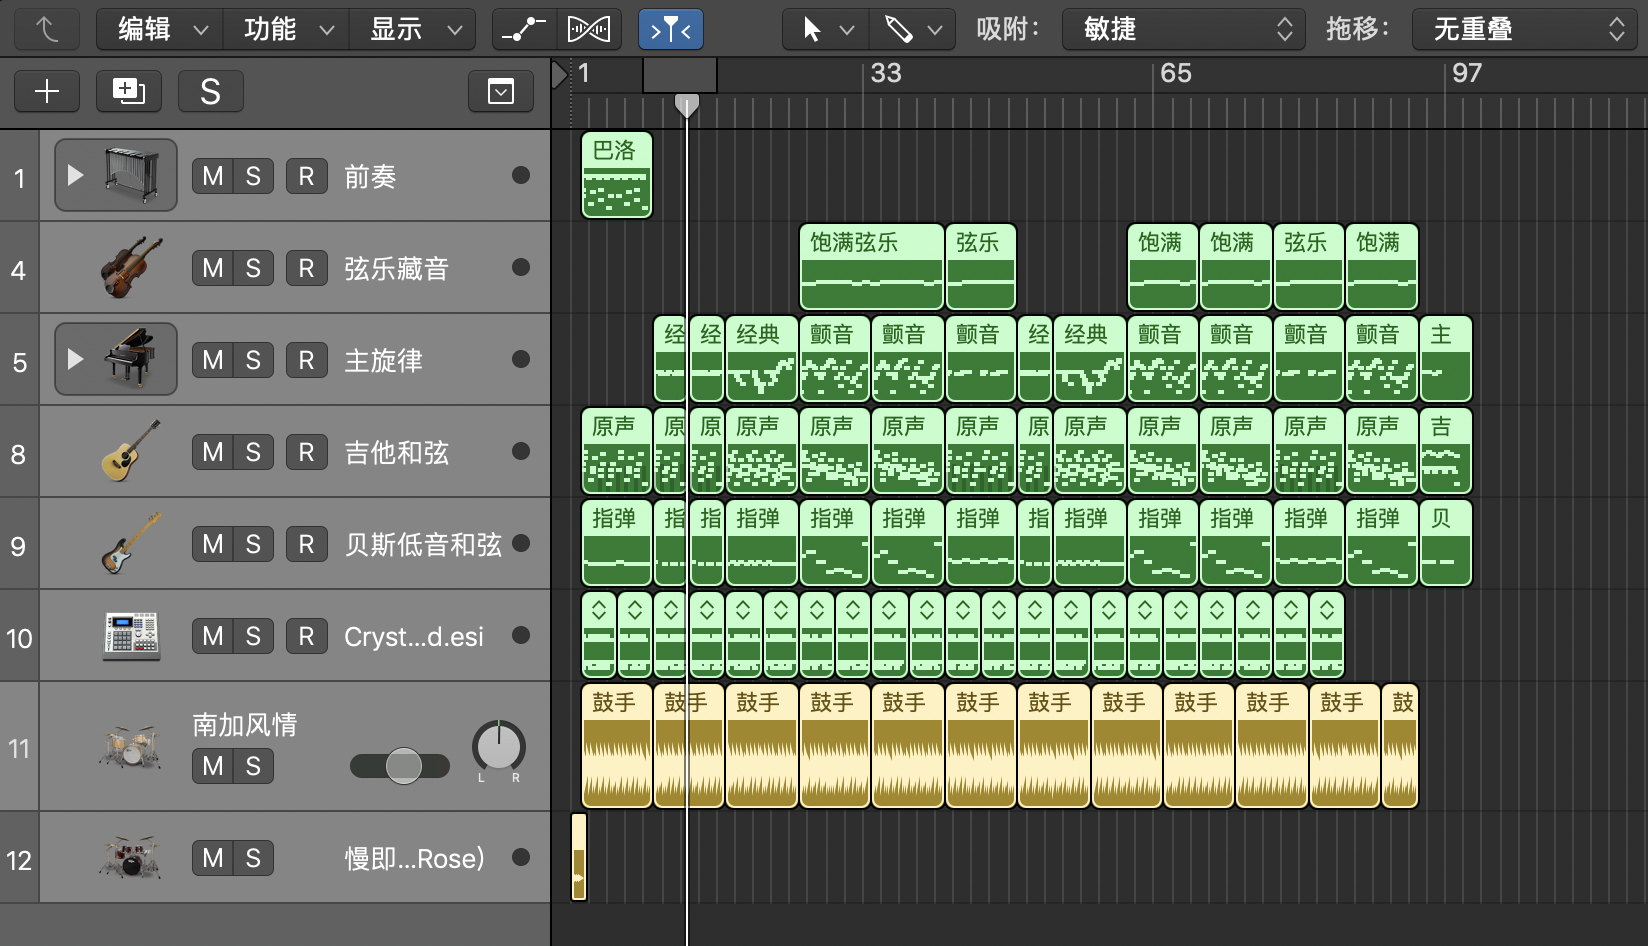Solo the 弦乐藏音 track

pyautogui.click(x=253, y=268)
